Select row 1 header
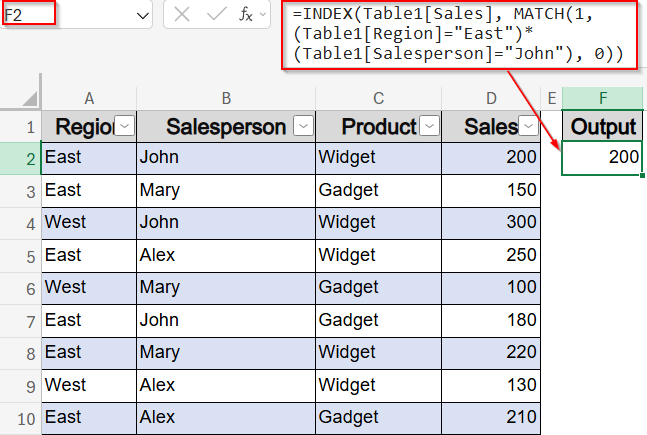The width and height of the screenshot is (647, 435). pos(21,126)
